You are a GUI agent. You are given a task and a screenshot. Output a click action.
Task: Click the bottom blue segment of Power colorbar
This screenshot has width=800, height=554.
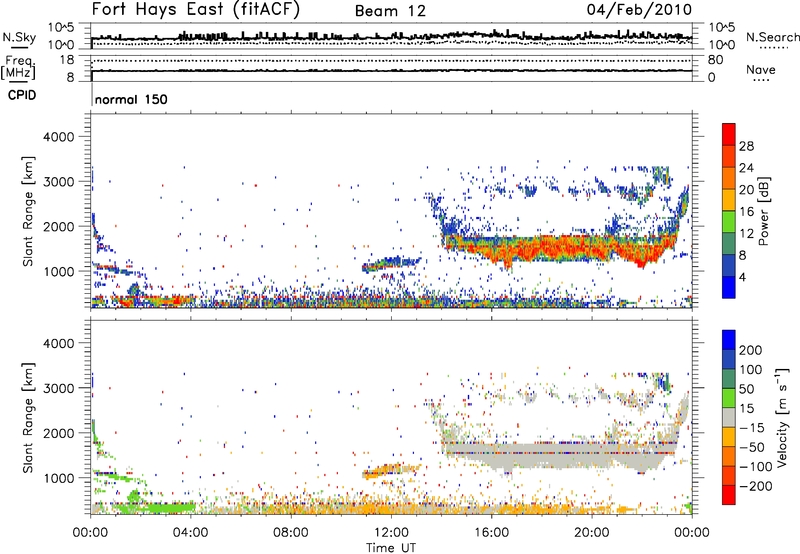(729, 287)
